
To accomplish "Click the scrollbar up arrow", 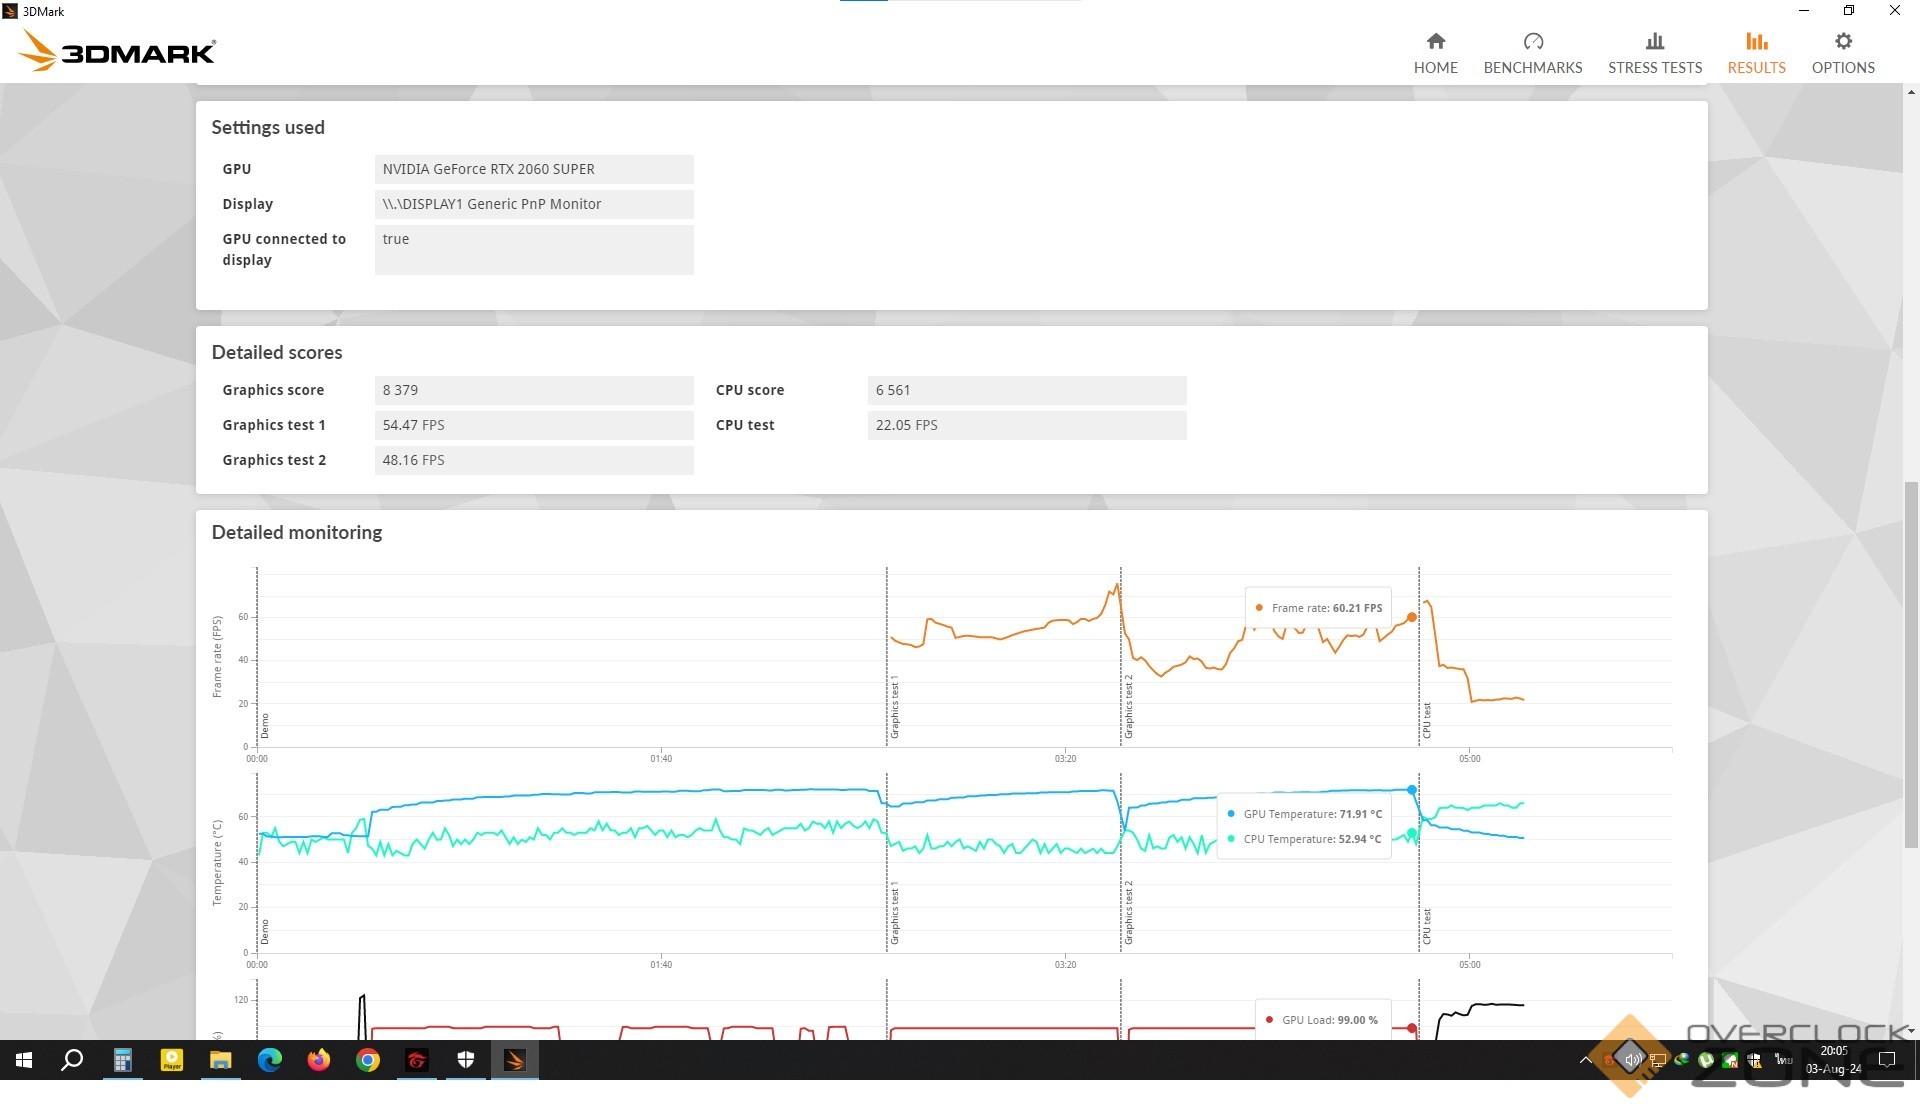I will (1911, 92).
